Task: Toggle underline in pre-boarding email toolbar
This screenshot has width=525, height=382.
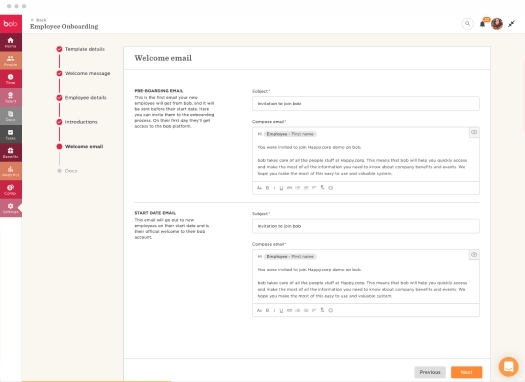Action: 281,188
